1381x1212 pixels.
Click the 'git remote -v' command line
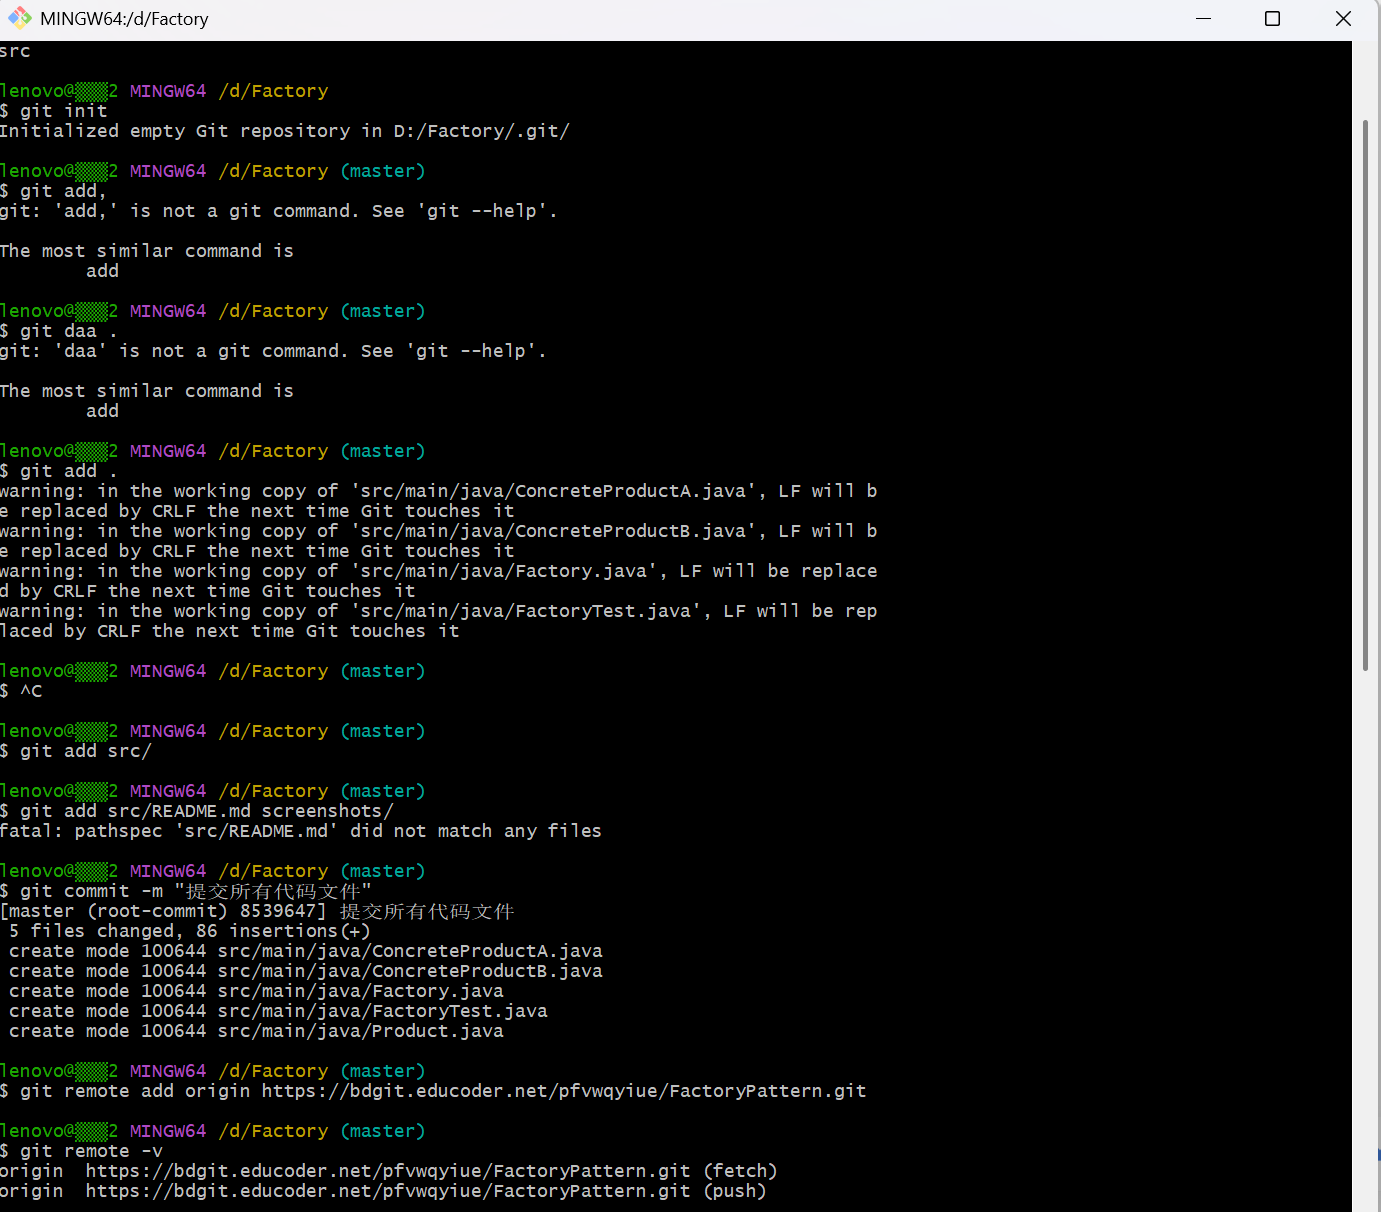pyautogui.click(x=90, y=1151)
